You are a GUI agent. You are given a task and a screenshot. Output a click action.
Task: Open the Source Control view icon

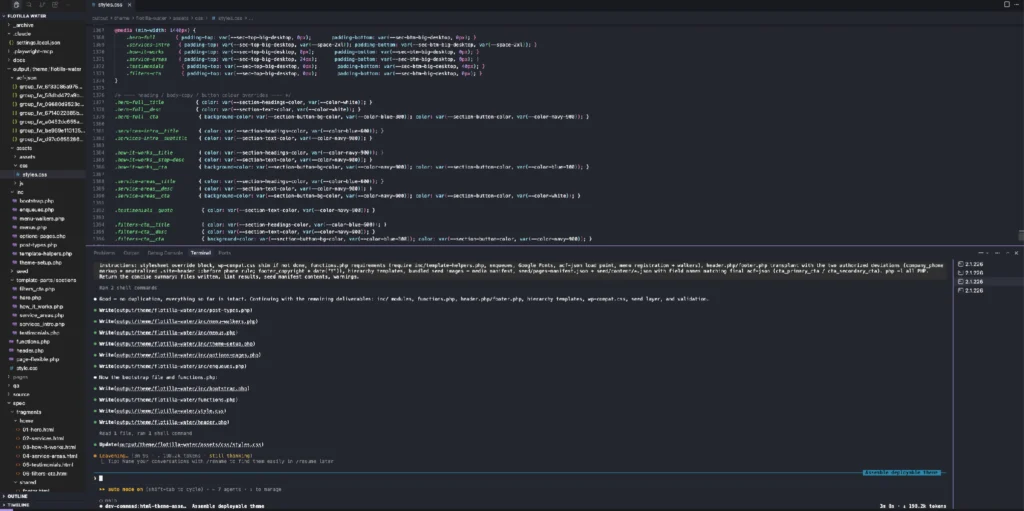pyautogui.click(x=42, y=5)
